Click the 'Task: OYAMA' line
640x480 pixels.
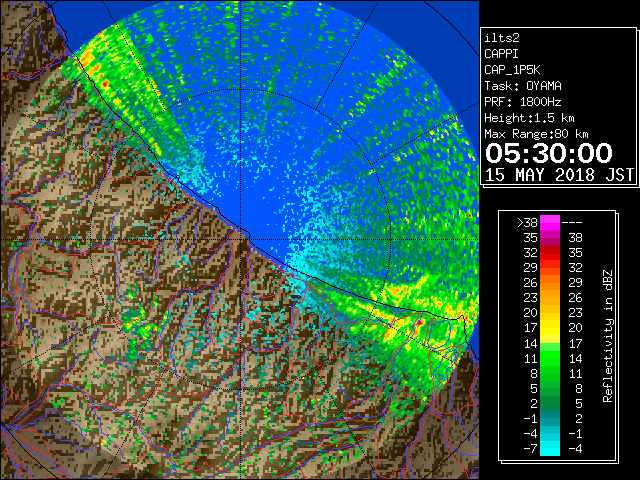(523, 86)
